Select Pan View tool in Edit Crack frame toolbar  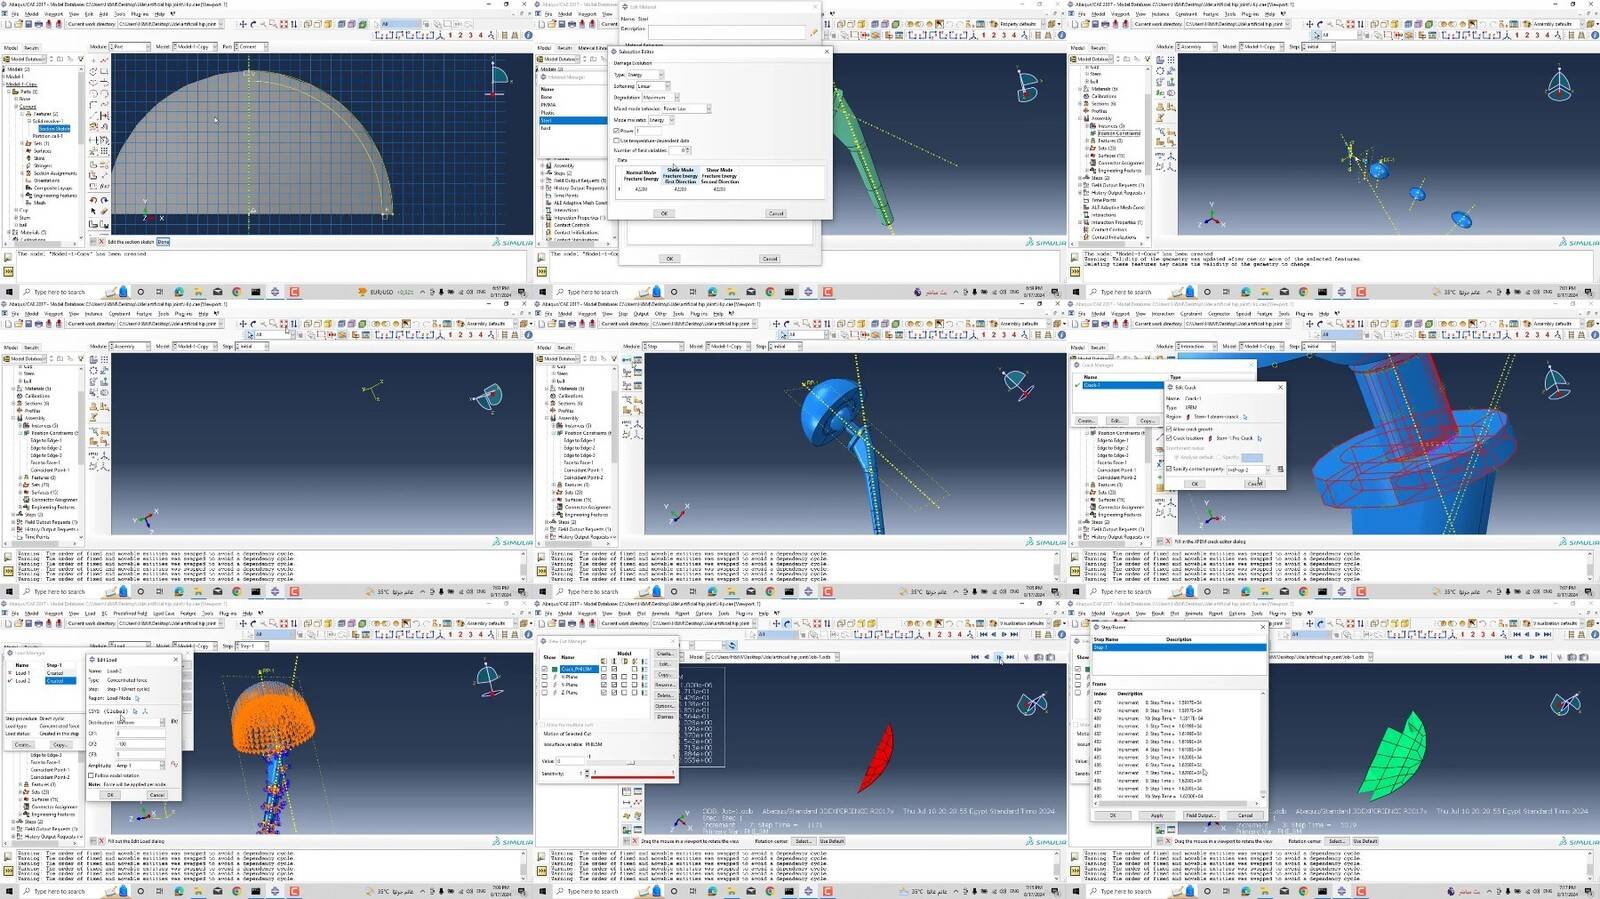pyautogui.click(x=1309, y=324)
